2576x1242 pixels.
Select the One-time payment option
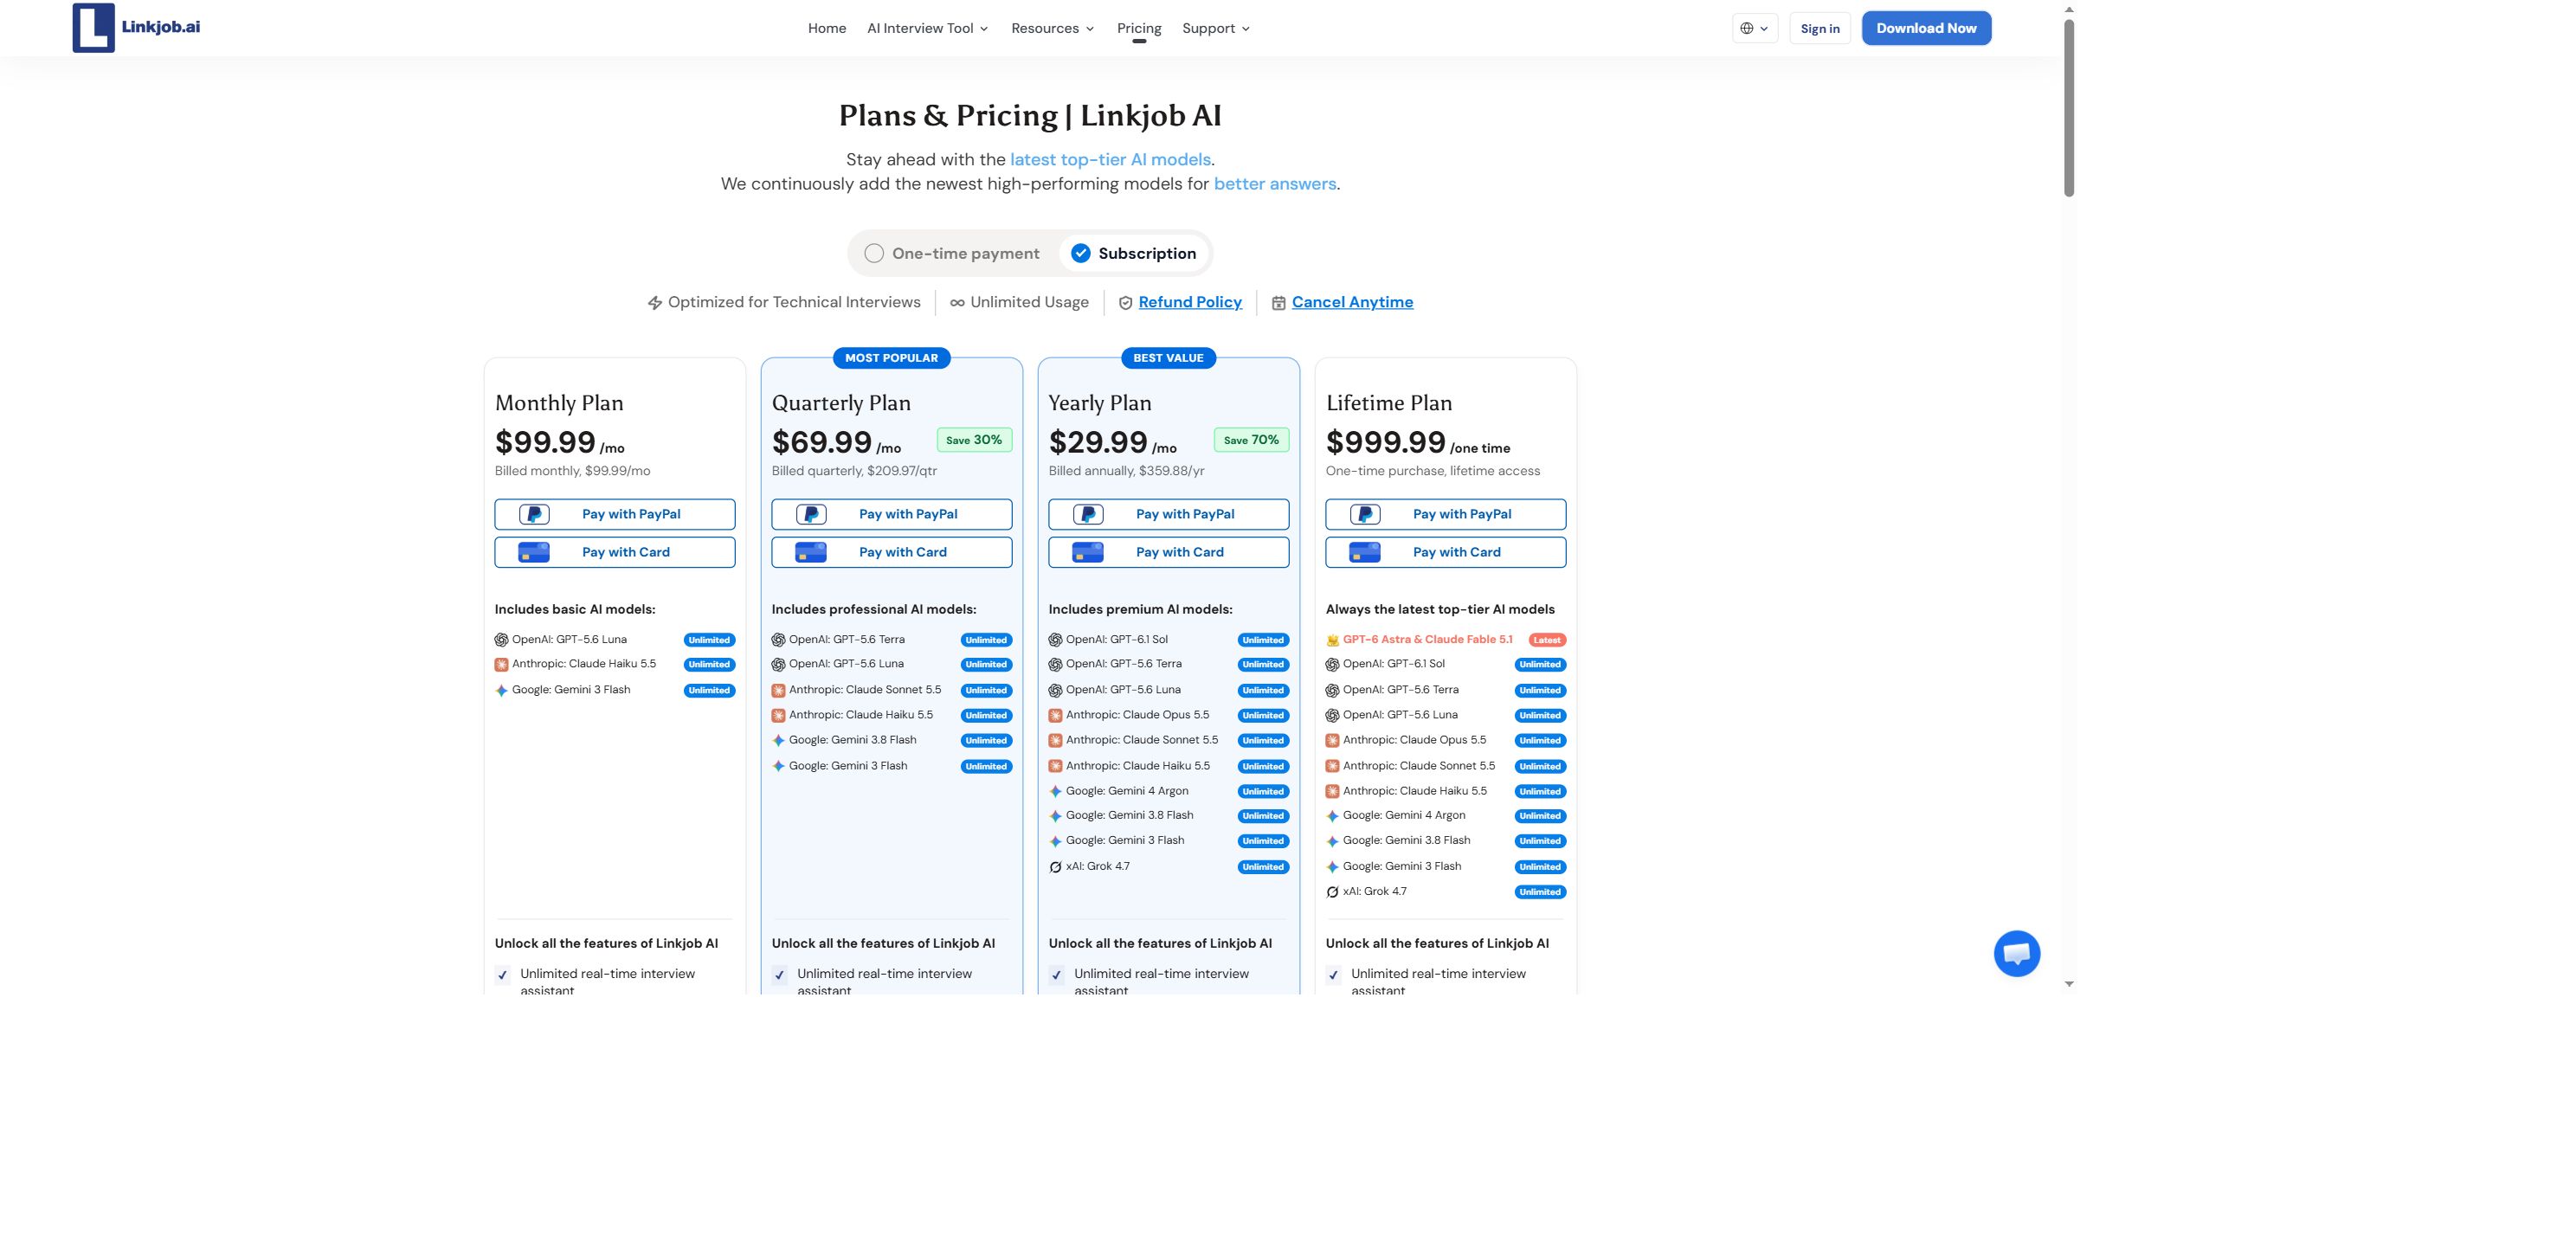[952, 253]
